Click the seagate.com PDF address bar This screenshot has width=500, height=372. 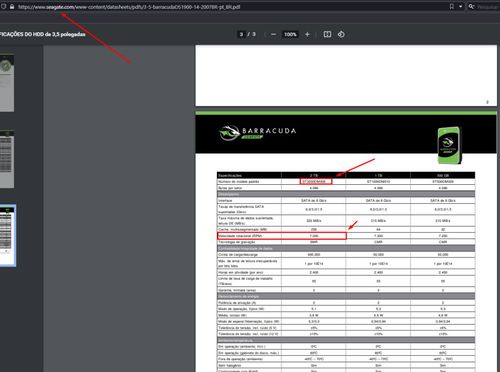tap(129, 7)
